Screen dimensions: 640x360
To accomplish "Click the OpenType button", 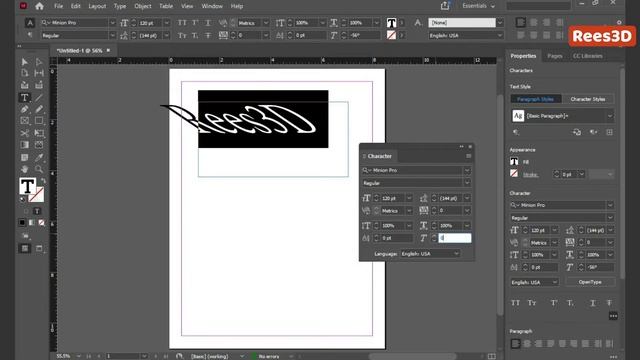I will [590, 282].
